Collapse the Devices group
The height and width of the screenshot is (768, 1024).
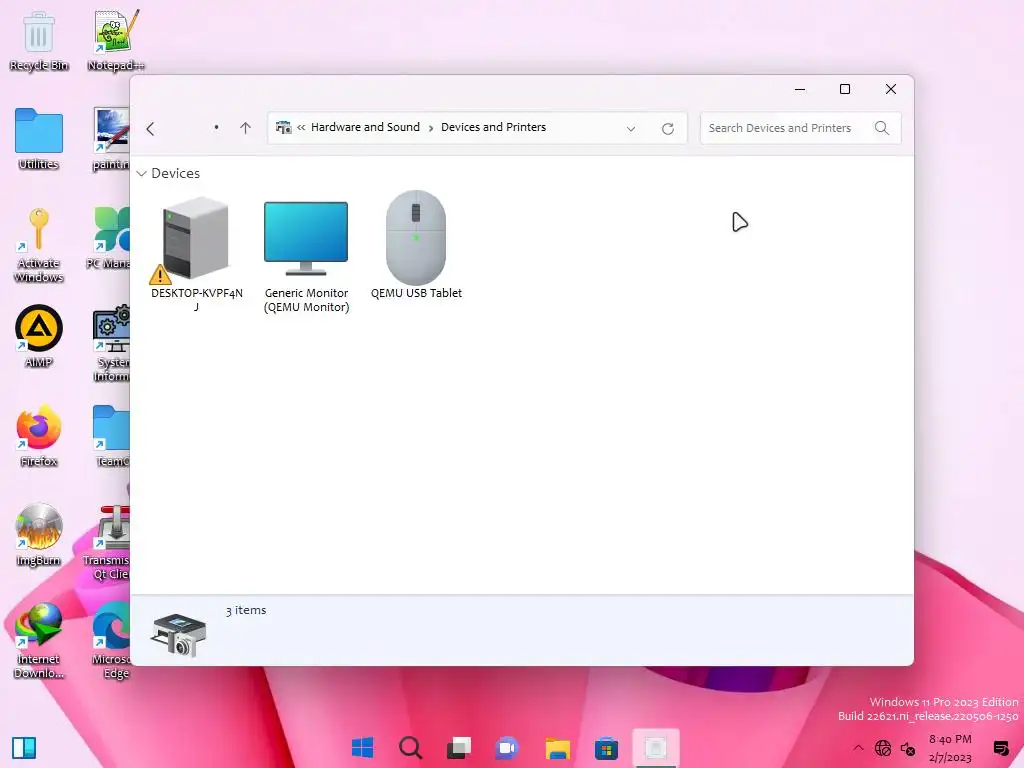(142, 174)
